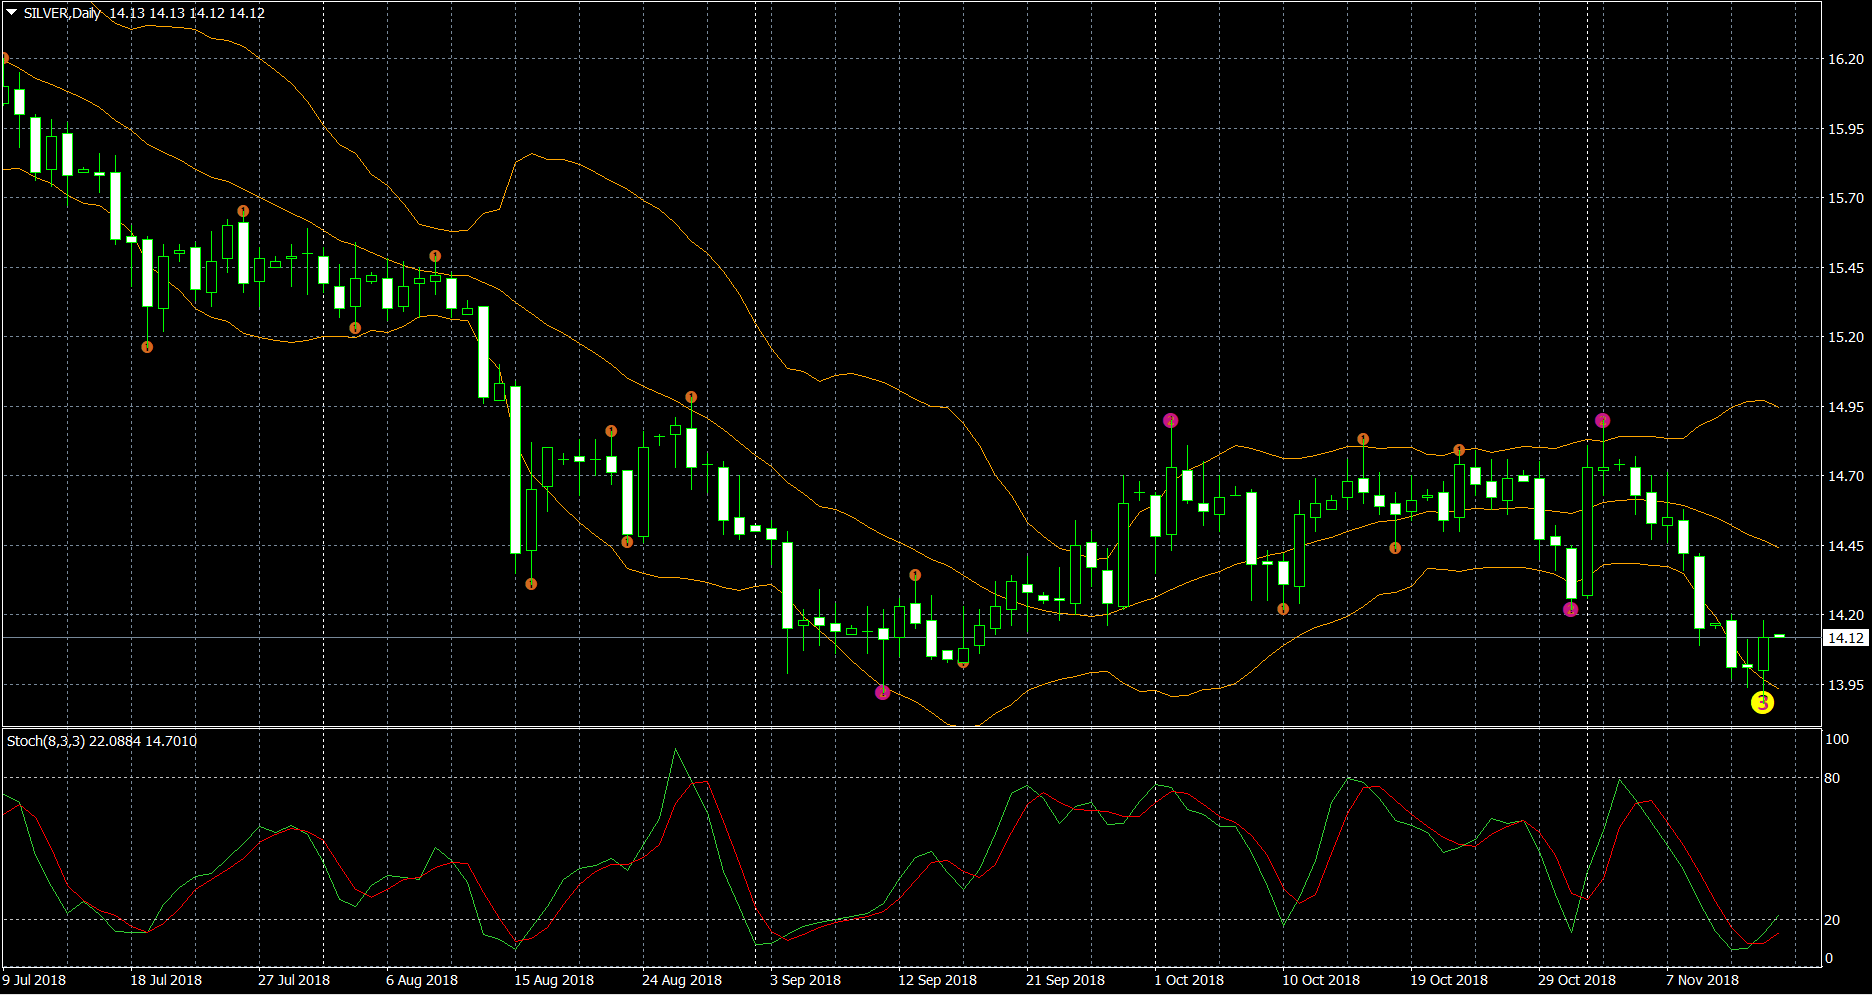Click the Stoch(8,3,3) indicator label
Screen dimensions: 1872x995
[x=102, y=741]
